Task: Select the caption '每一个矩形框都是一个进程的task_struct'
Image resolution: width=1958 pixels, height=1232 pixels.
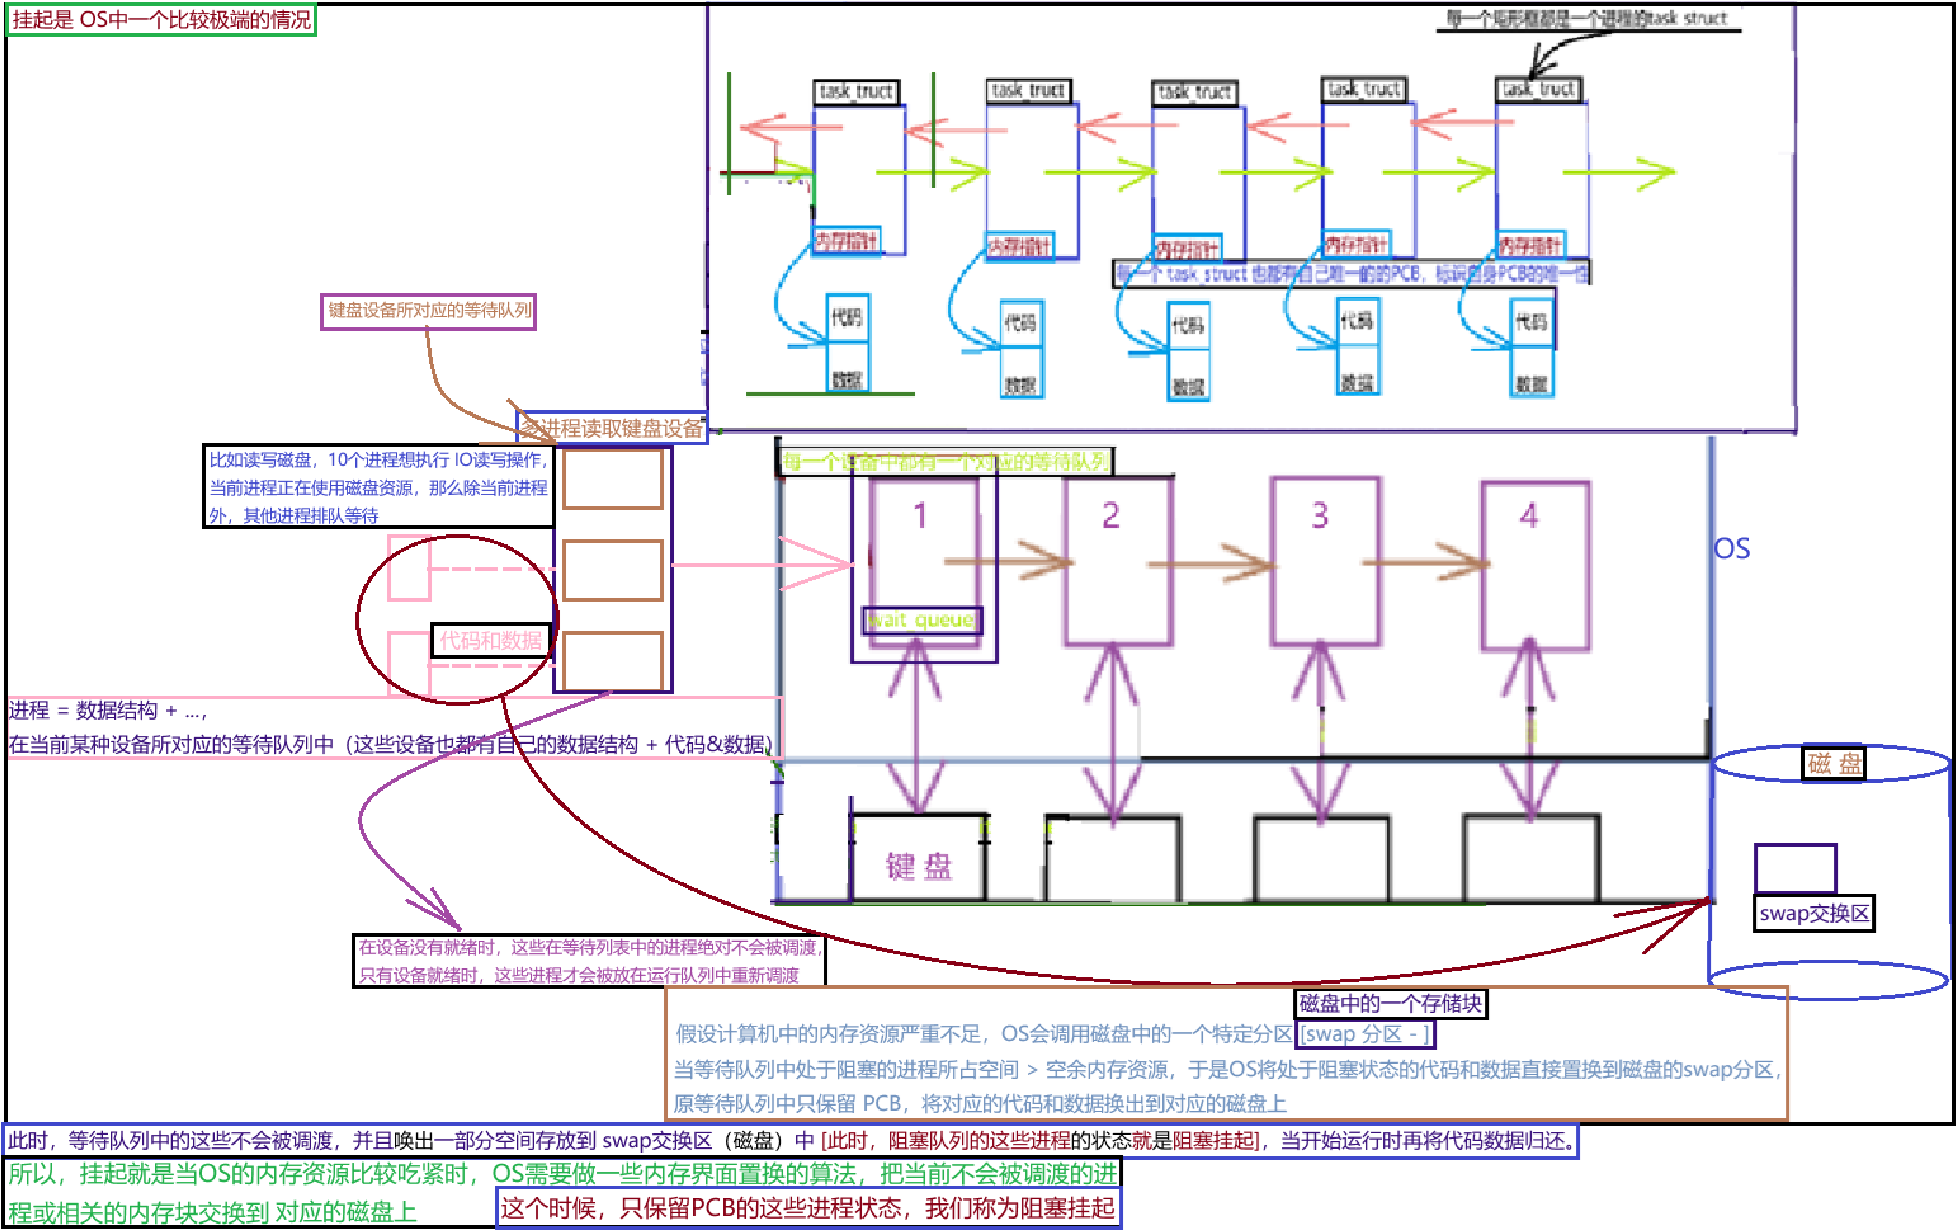Action: [x=1589, y=18]
